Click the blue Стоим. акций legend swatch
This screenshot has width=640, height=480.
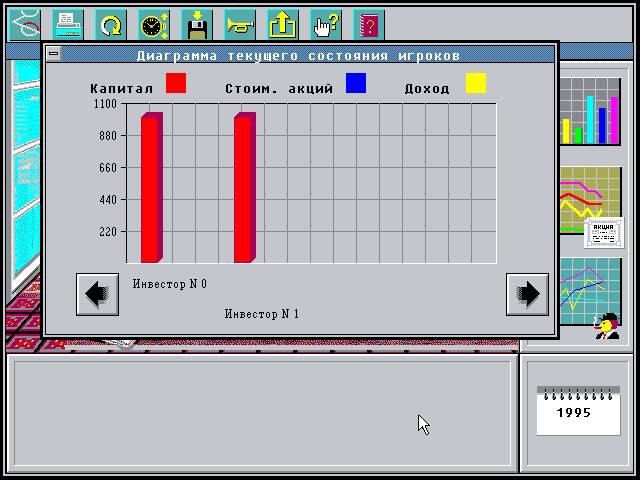click(356, 83)
